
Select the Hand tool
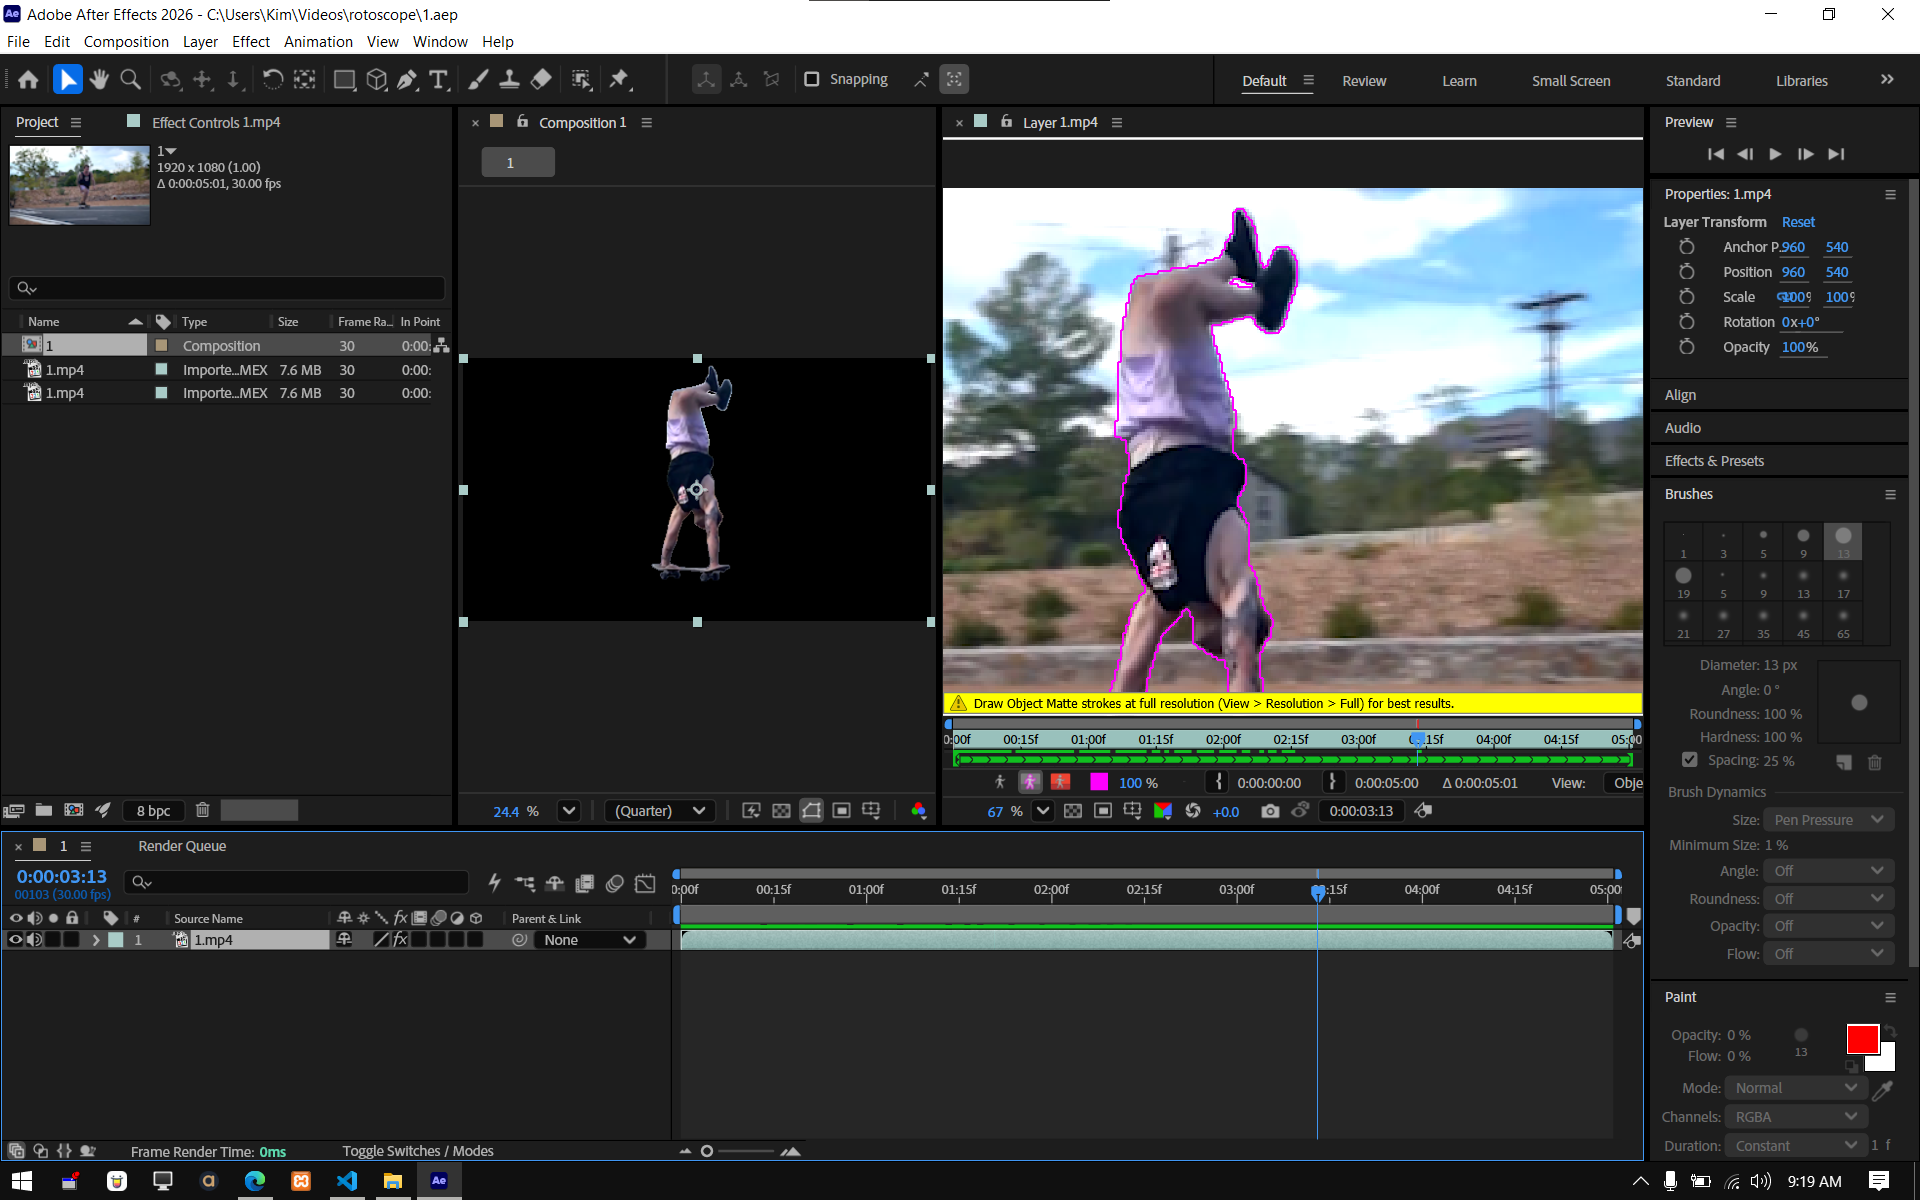pos(99,80)
